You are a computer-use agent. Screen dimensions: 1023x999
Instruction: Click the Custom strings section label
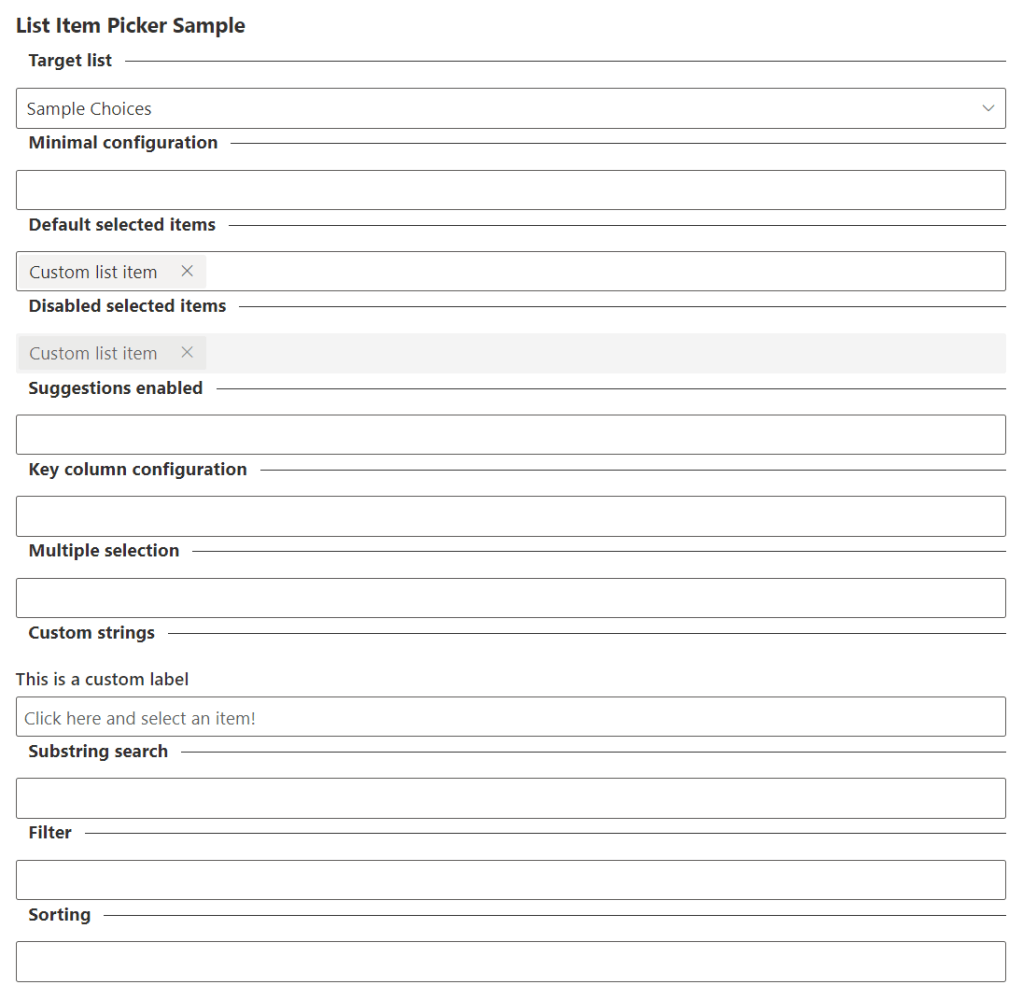point(92,633)
